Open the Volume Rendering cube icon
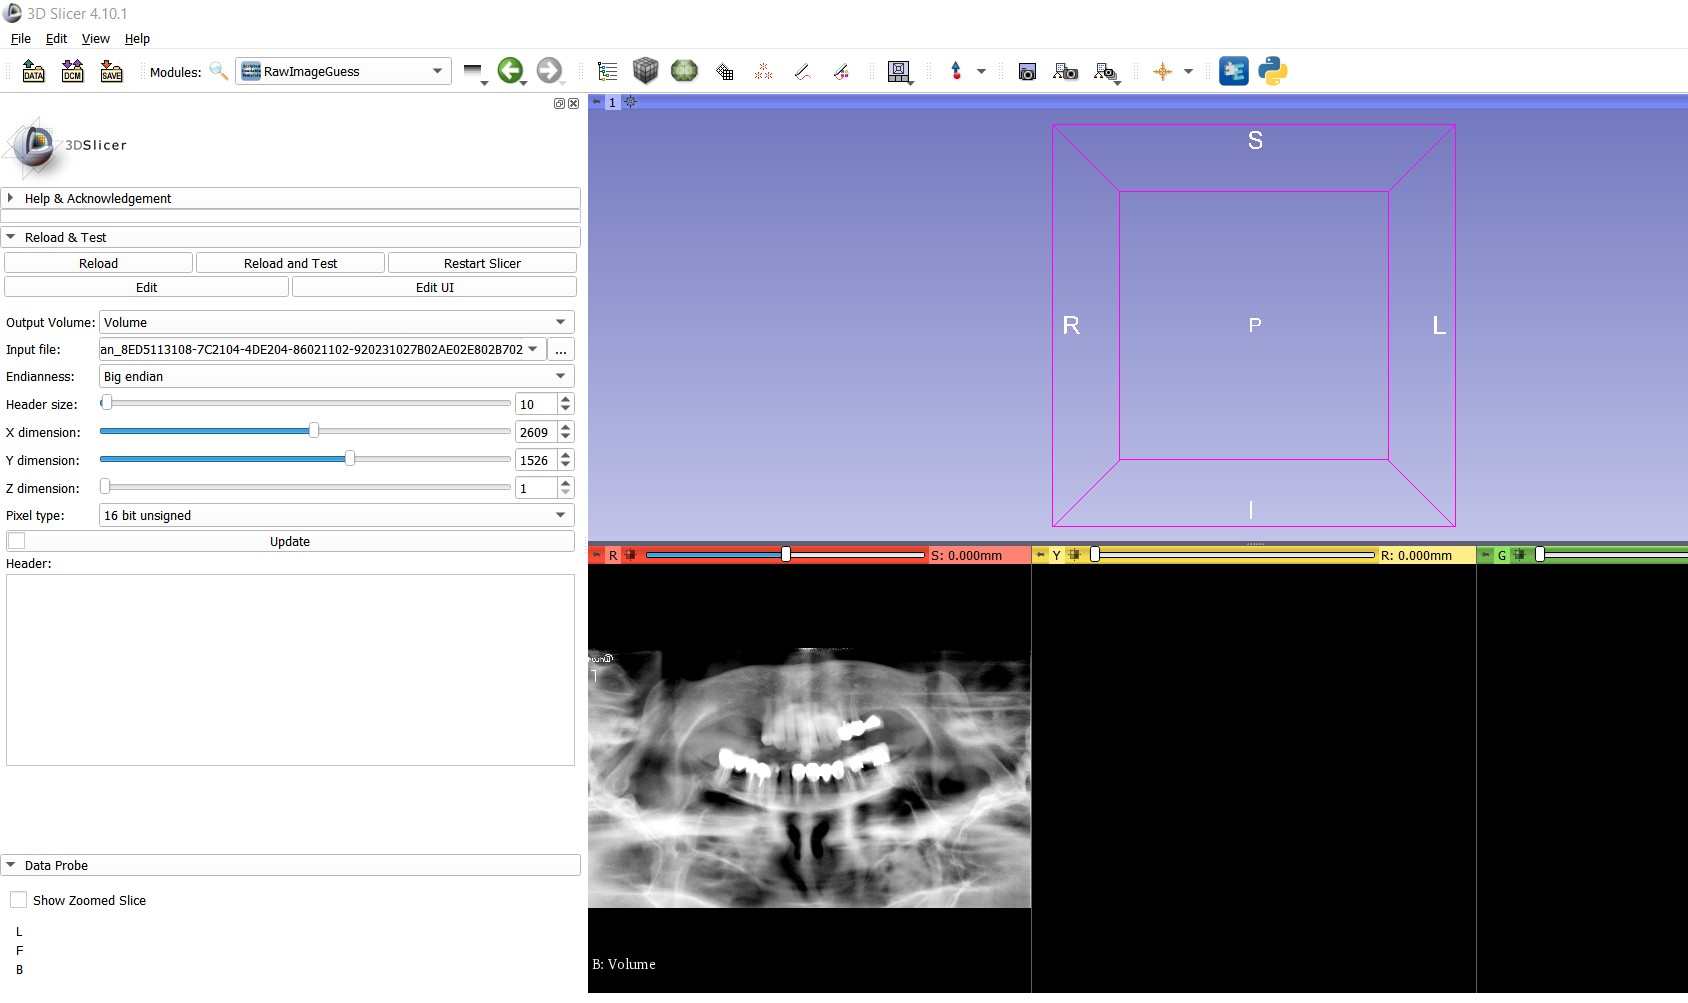This screenshot has width=1688, height=1003. click(645, 71)
